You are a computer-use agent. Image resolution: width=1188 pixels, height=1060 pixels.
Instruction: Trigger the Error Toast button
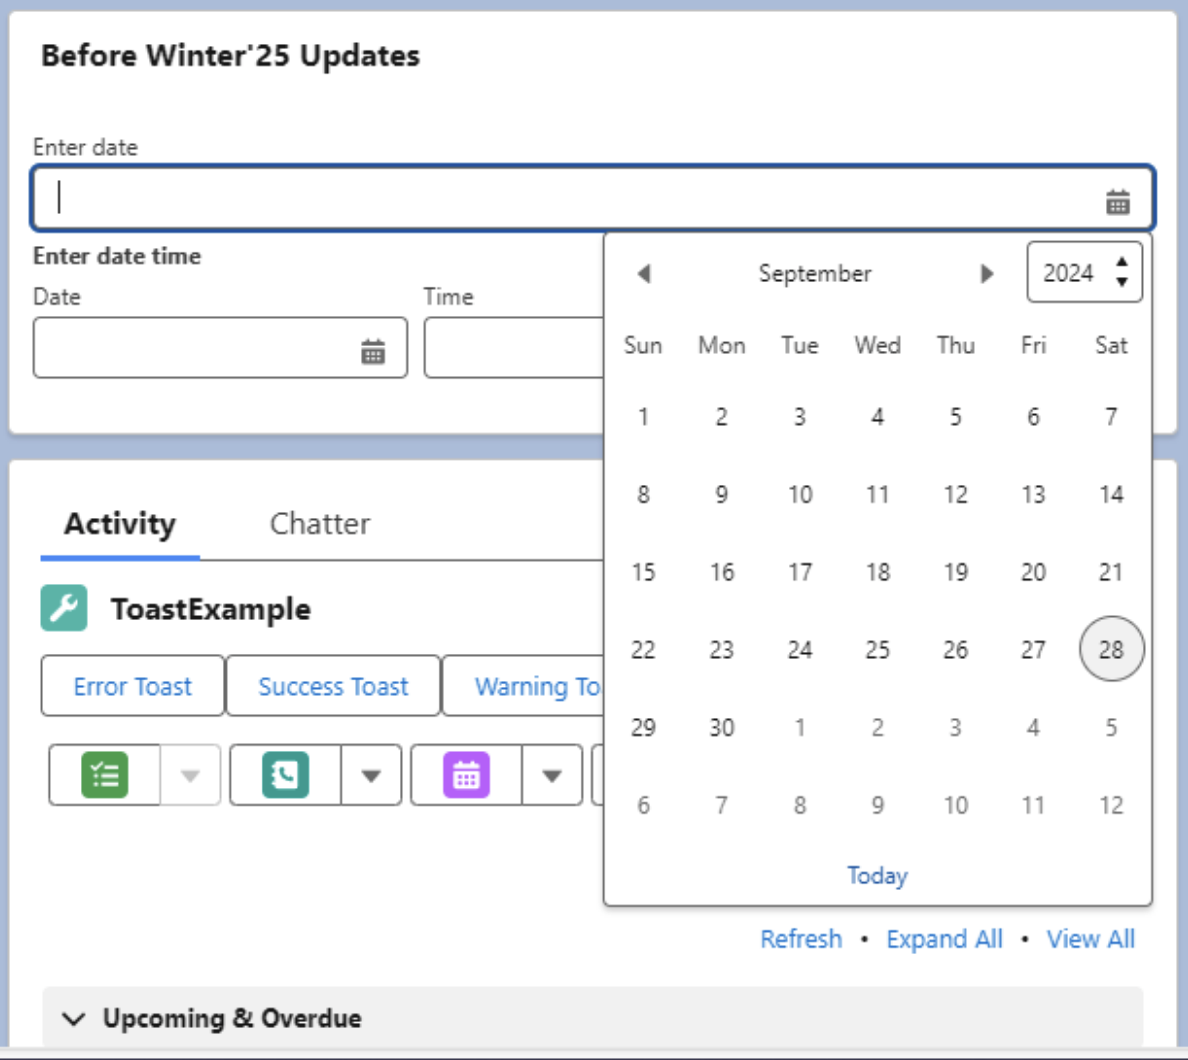pyautogui.click(x=131, y=686)
